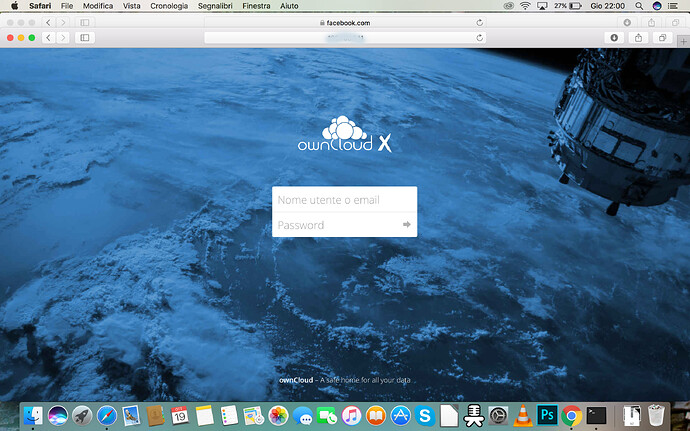Open Calendar showing 19 in Dock
The height and width of the screenshot is (431, 690).
click(x=180, y=415)
